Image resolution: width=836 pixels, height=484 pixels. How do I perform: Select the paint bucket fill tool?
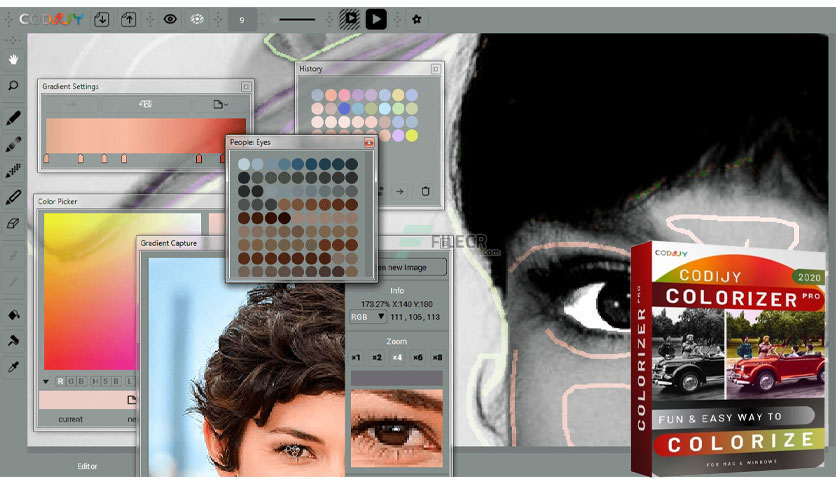point(13,314)
